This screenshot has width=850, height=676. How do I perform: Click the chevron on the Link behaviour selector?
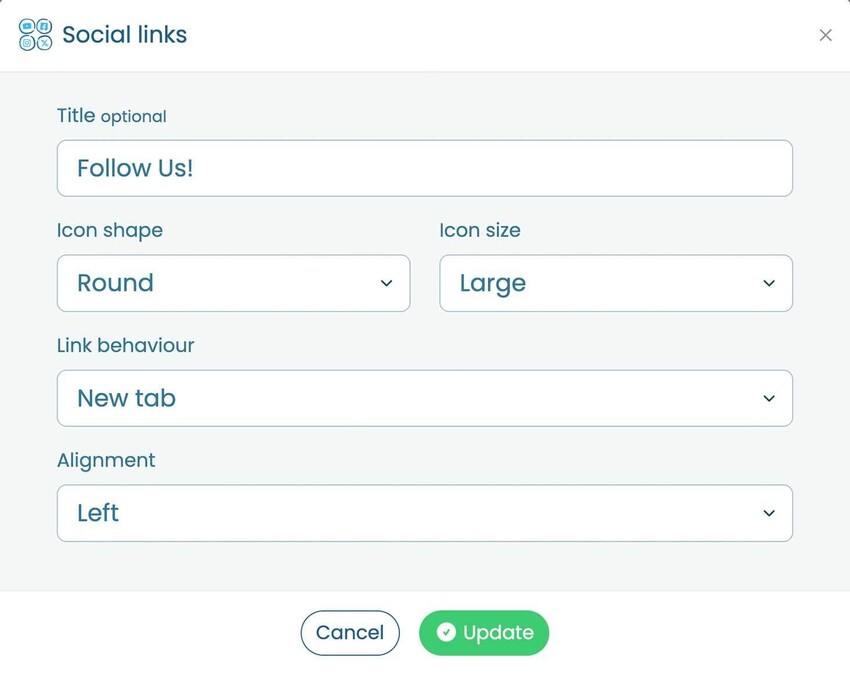(x=769, y=398)
